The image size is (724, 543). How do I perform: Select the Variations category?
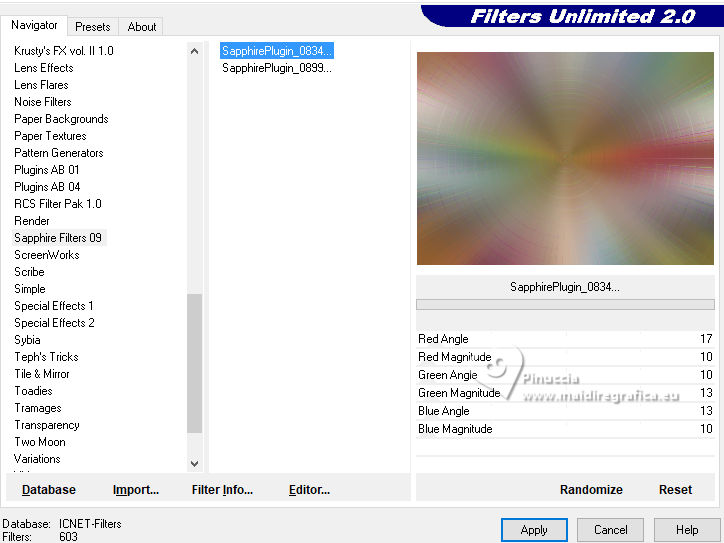pos(37,459)
